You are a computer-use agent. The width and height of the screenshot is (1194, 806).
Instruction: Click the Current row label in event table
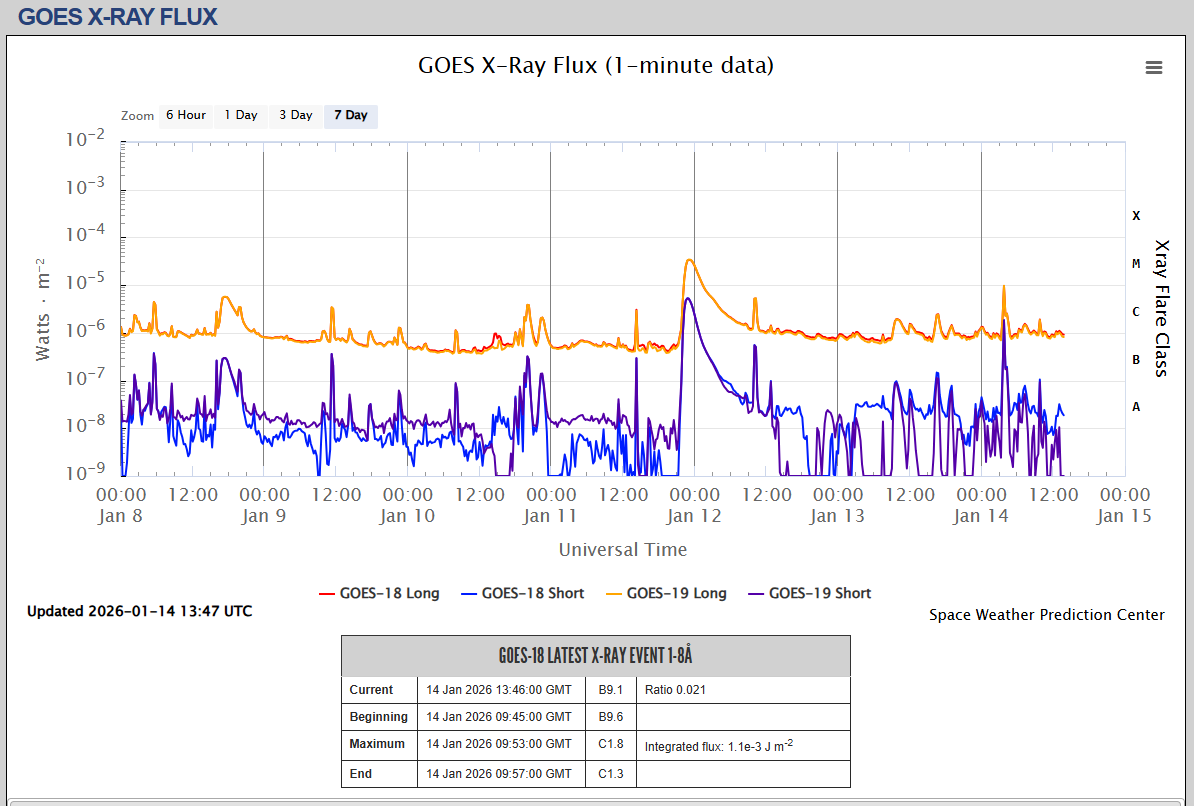coord(371,690)
